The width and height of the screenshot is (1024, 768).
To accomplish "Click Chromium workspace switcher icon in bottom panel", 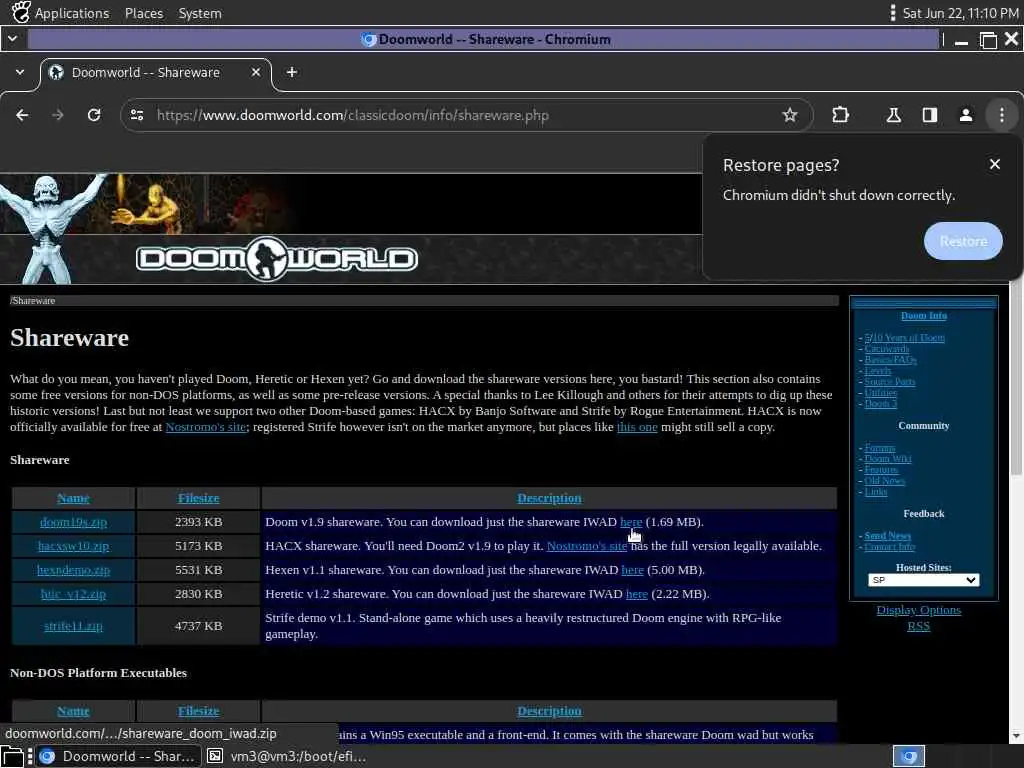I will pyautogui.click(x=908, y=756).
